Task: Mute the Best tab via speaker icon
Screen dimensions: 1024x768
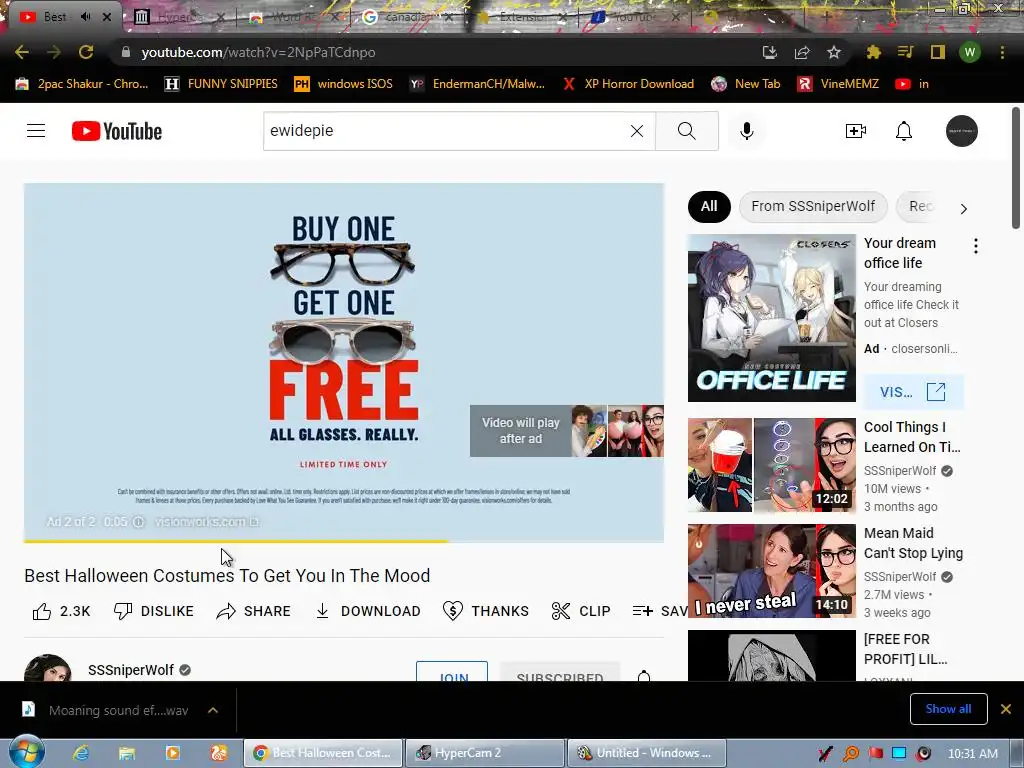Action: click(x=86, y=16)
